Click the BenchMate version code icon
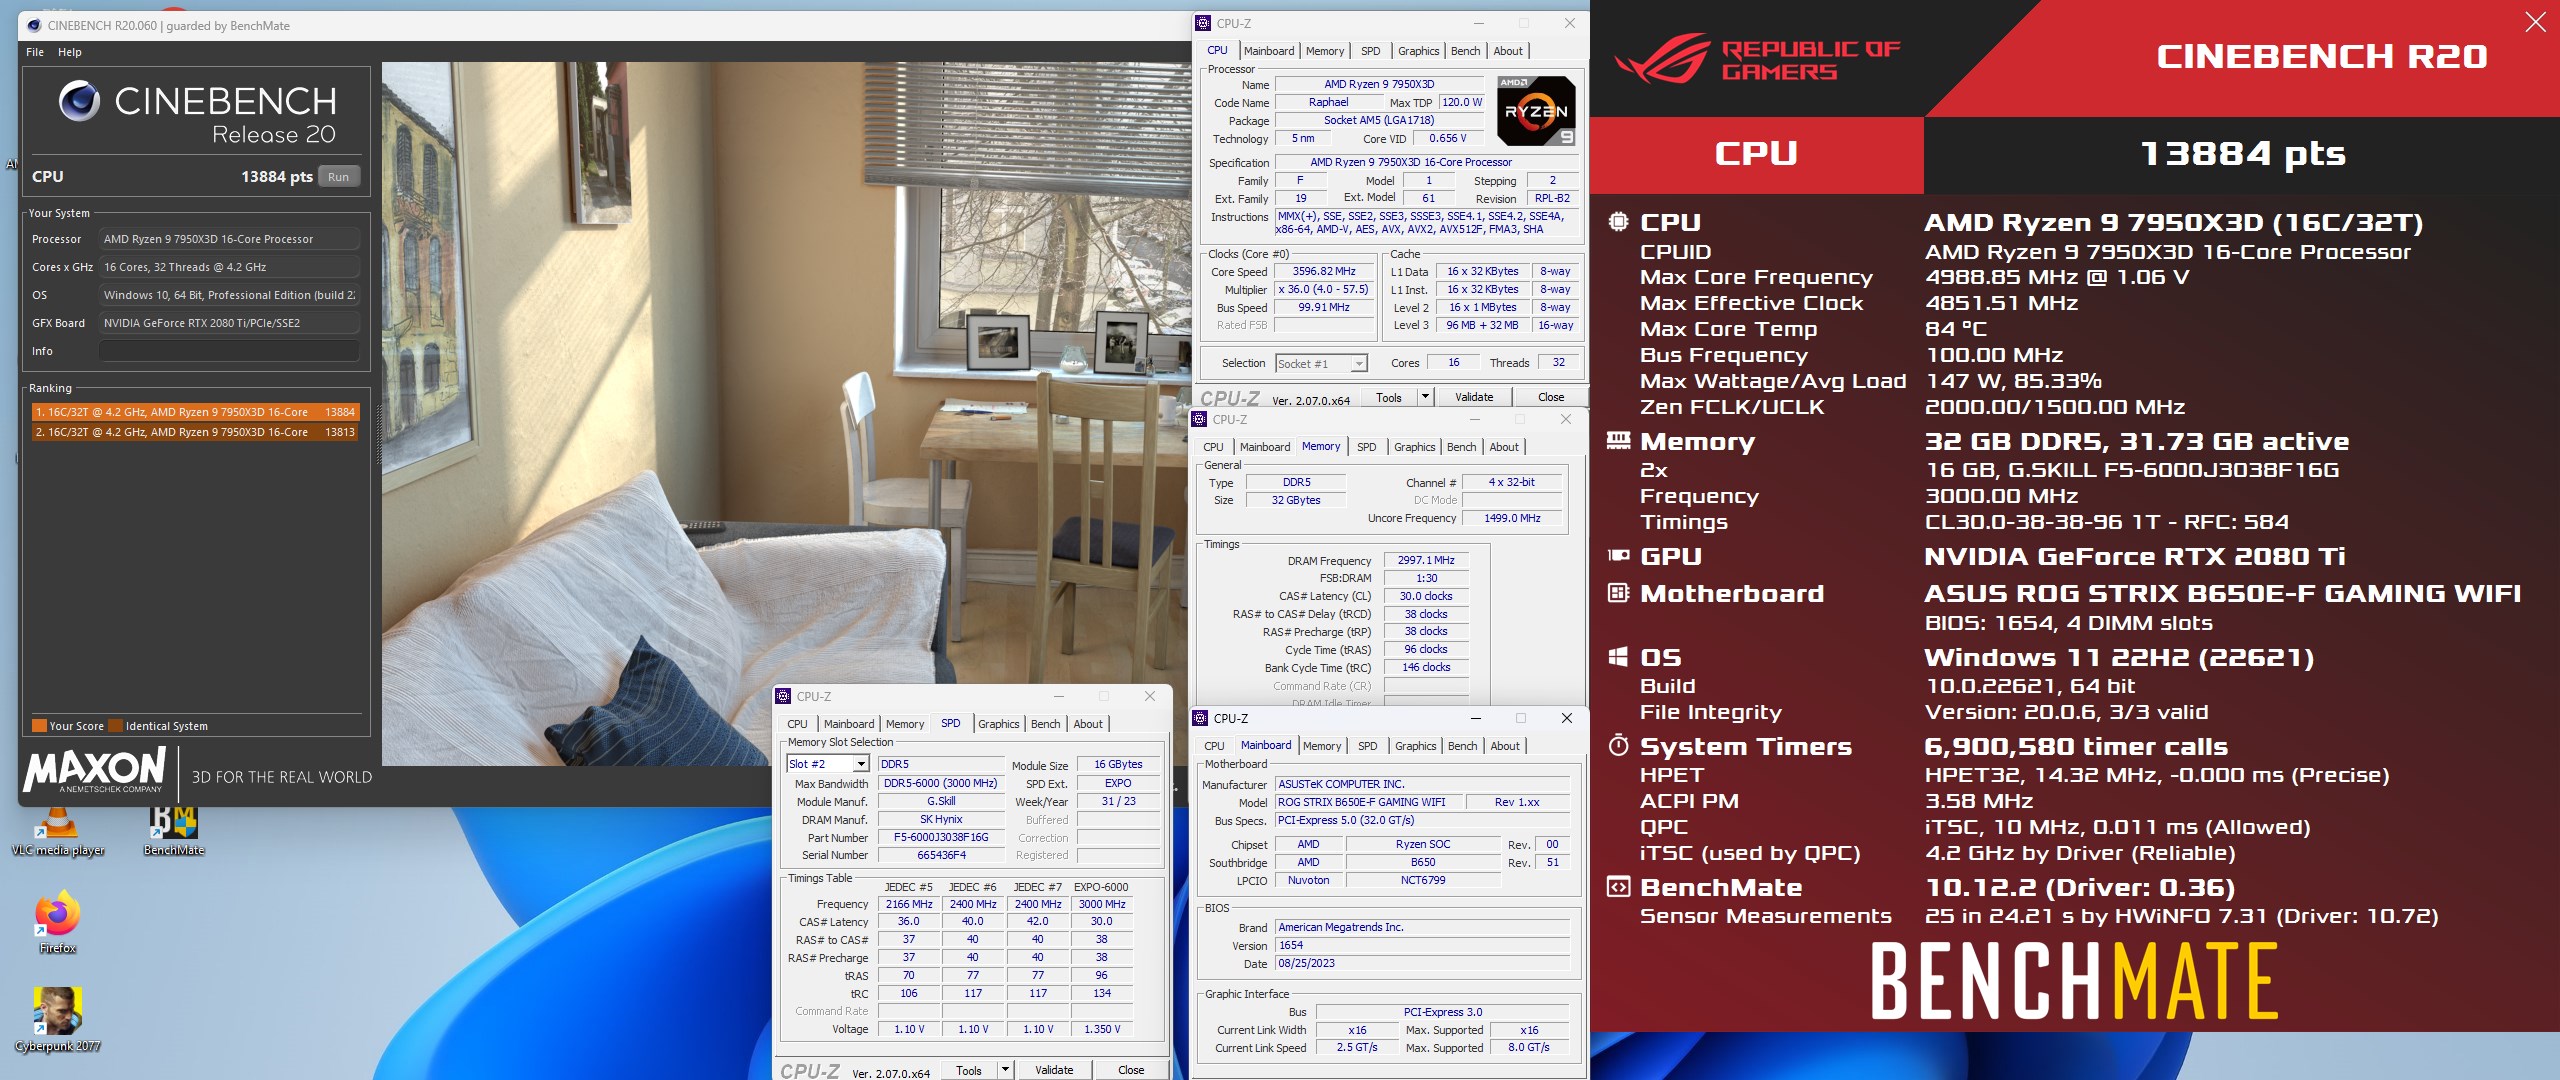This screenshot has width=2560, height=1080. [x=1618, y=887]
